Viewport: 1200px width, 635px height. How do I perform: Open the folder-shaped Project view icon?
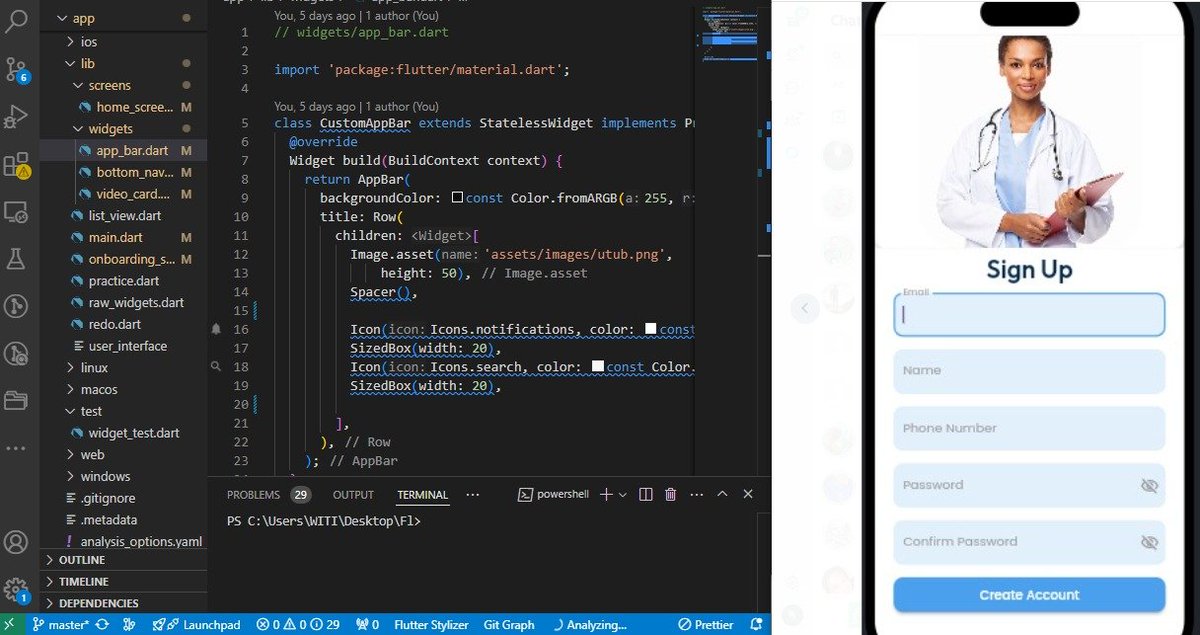click(16, 401)
